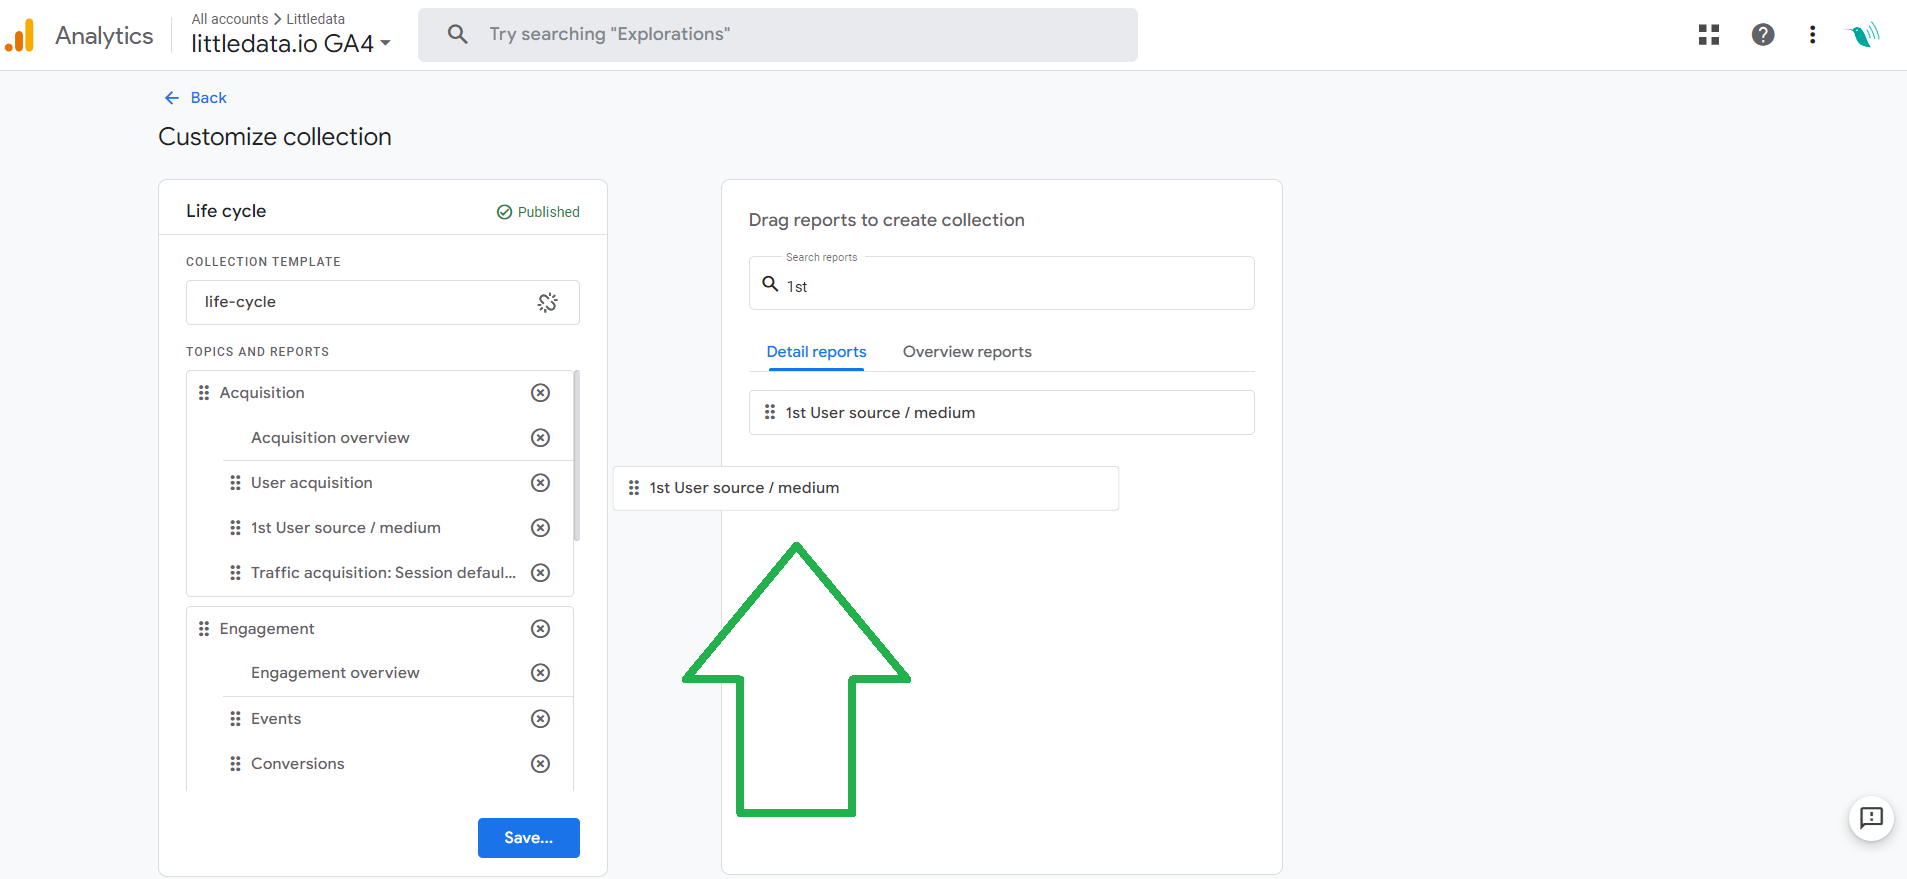Screen dimensions: 1907x879
Task: Grab the drag handle of Acquisition topic
Action: click(204, 393)
